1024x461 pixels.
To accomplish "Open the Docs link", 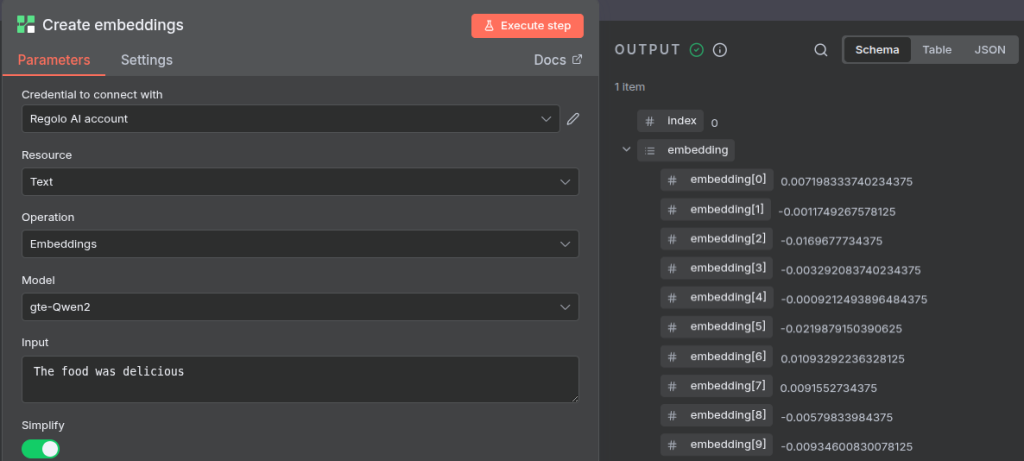I will click(557, 60).
